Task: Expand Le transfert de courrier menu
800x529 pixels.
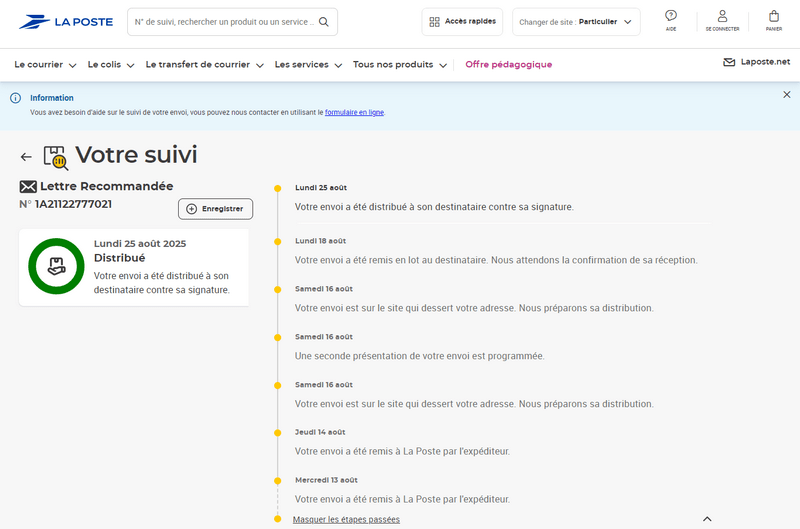Action: [205, 65]
